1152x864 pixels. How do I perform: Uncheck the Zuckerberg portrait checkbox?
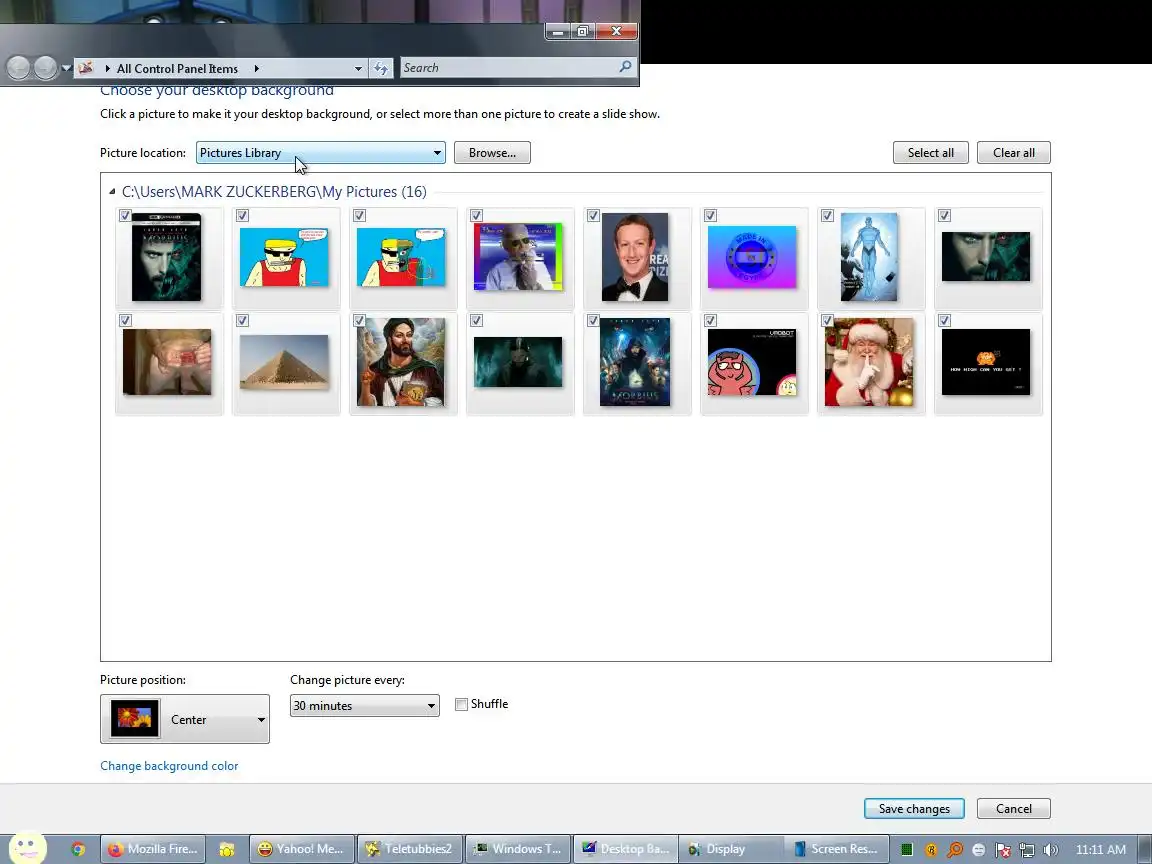pos(593,215)
